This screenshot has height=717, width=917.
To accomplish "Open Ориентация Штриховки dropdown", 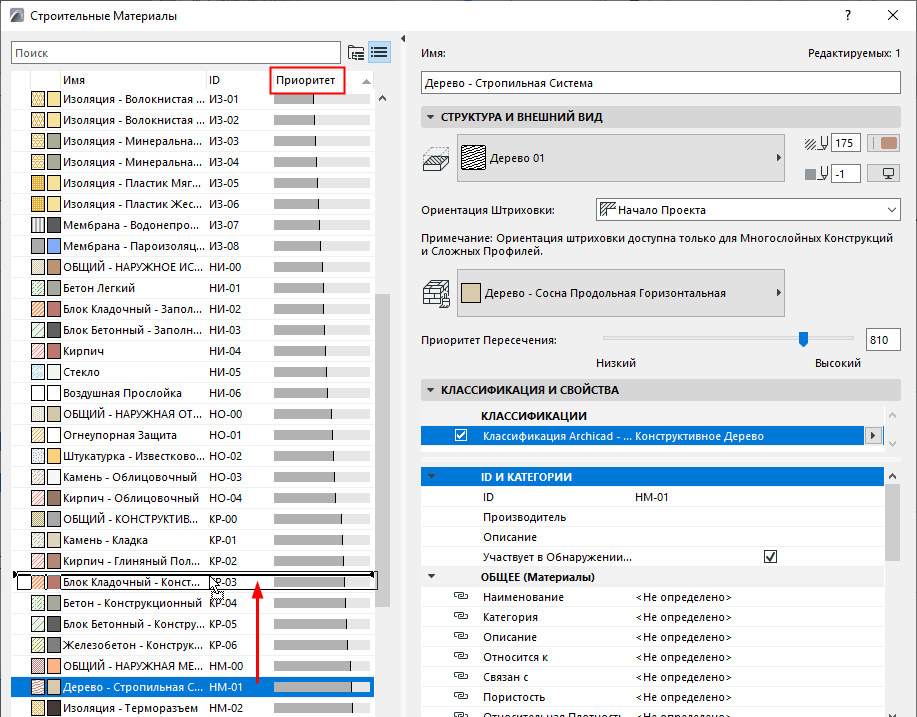I will pos(748,210).
